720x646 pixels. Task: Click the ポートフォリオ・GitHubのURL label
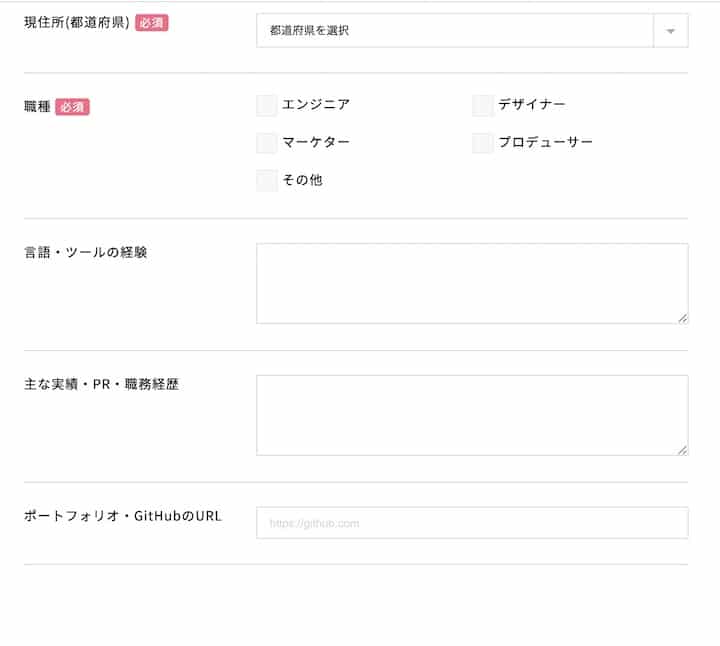tap(122, 516)
